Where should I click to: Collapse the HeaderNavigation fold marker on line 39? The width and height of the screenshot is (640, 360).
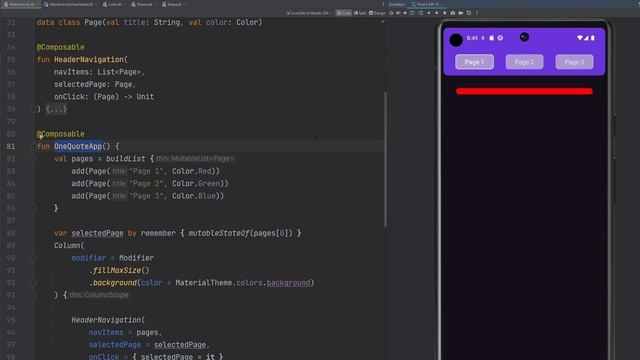[x=34, y=109]
